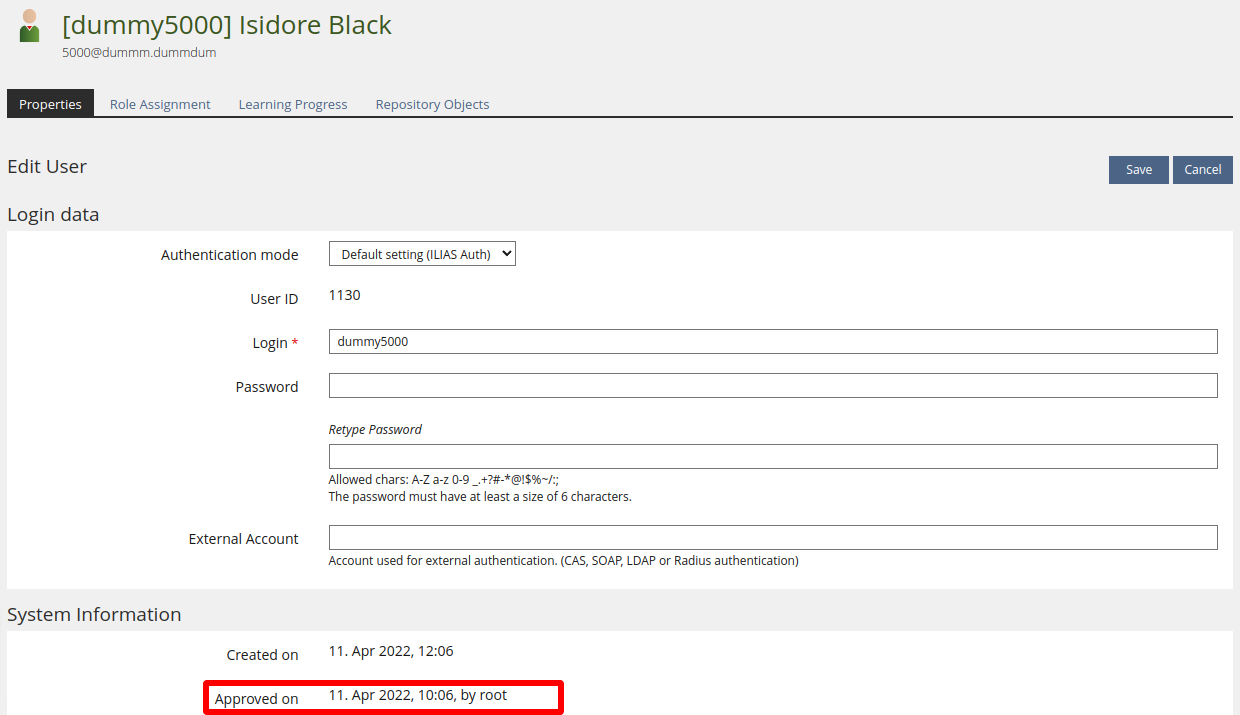The width and height of the screenshot is (1240, 715).
Task: Focus the Login field containing dummy5000
Action: [772, 342]
